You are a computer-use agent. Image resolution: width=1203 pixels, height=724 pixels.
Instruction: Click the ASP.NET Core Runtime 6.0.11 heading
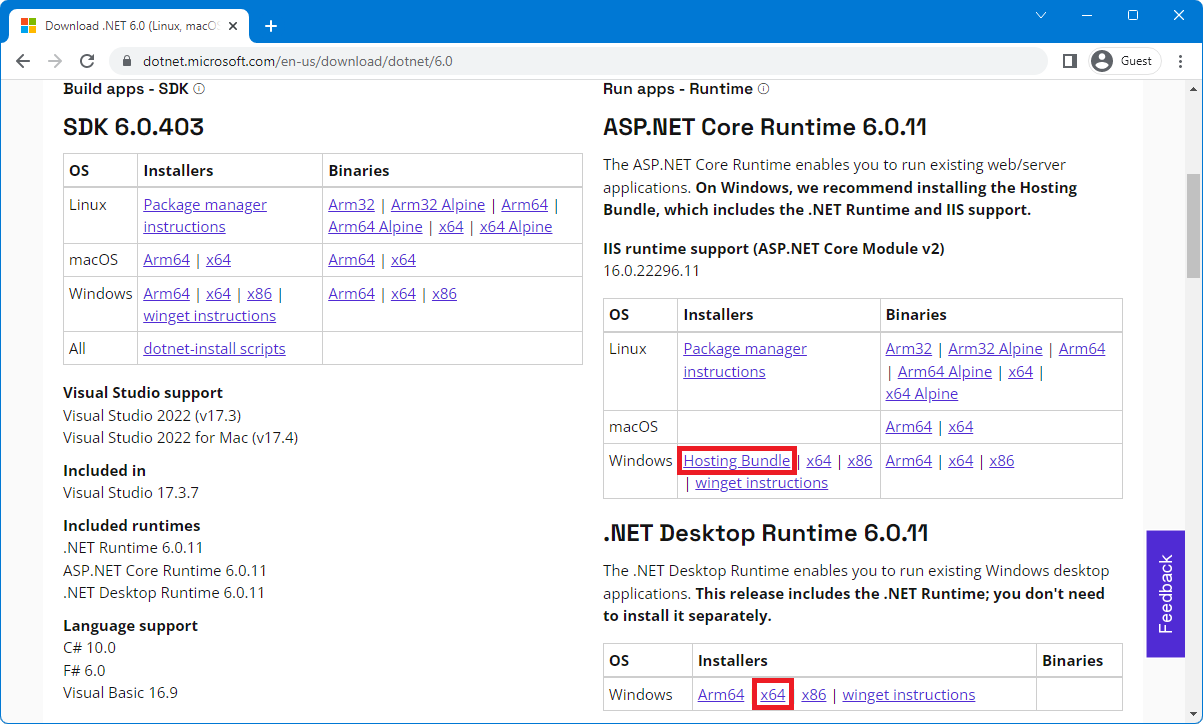pyautogui.click(x=765, y=127)
